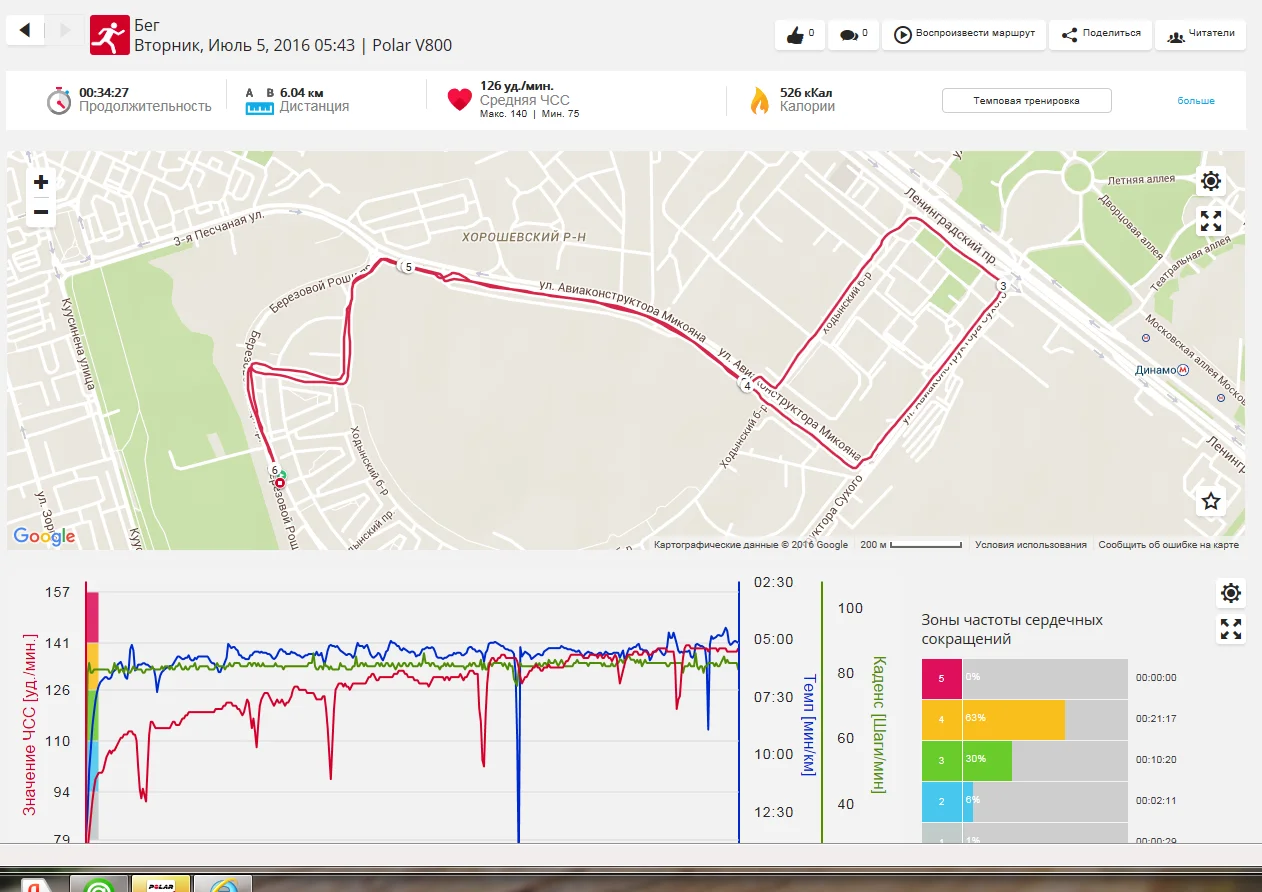The image size is (1262, 892).
Task: Click the Темп [мин/км] axis label
Action: point(808,725)
